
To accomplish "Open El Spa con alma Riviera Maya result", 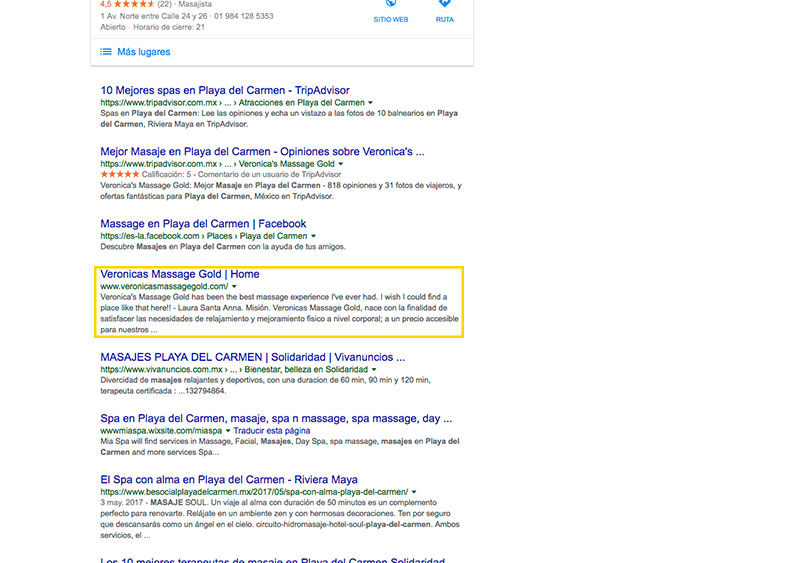I will click(x=229, y=480).
